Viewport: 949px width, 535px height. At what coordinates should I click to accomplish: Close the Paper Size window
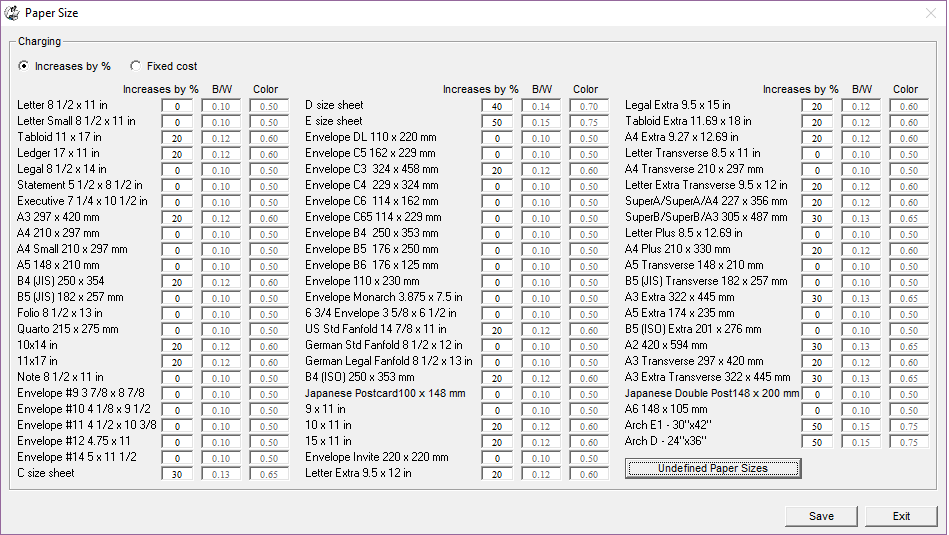pos(931,13)
